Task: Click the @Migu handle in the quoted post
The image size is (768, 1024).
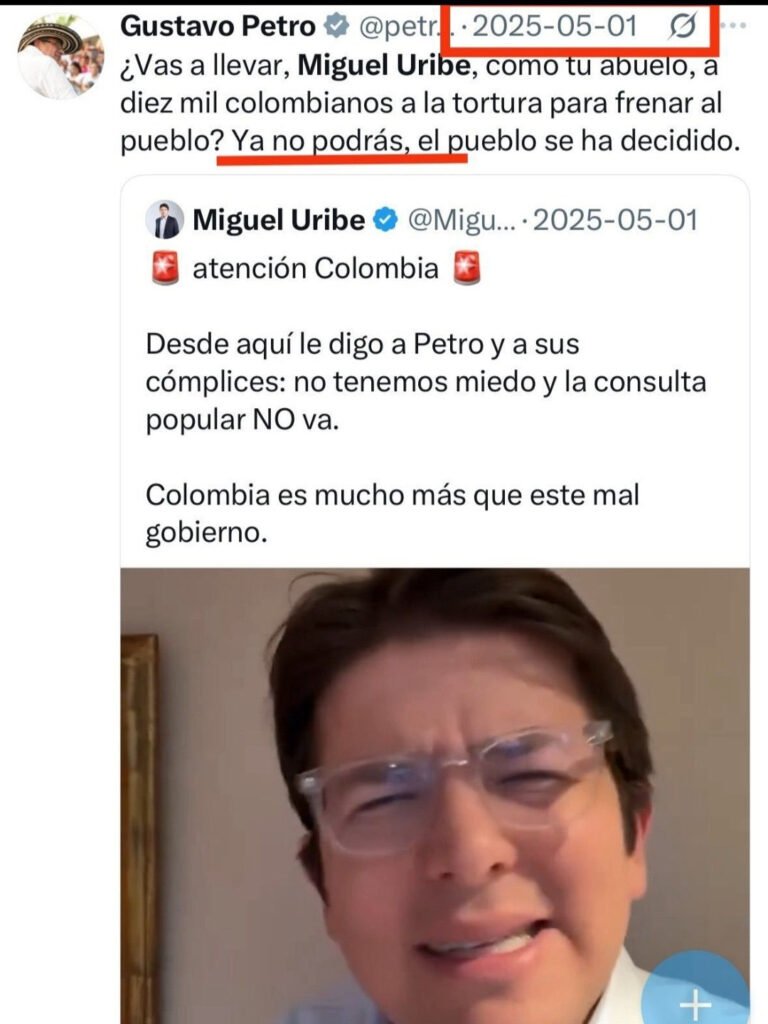Action: pos(462,221)
